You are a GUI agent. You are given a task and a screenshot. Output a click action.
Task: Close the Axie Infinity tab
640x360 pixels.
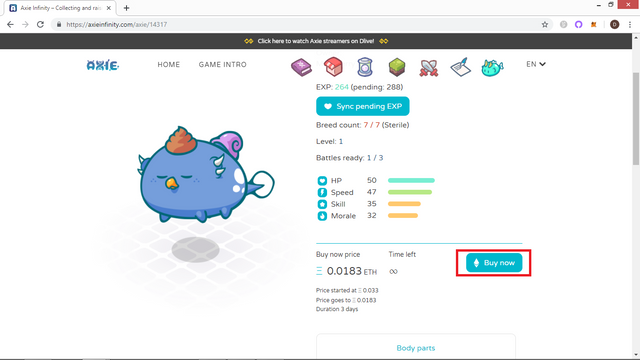(109, 8)
